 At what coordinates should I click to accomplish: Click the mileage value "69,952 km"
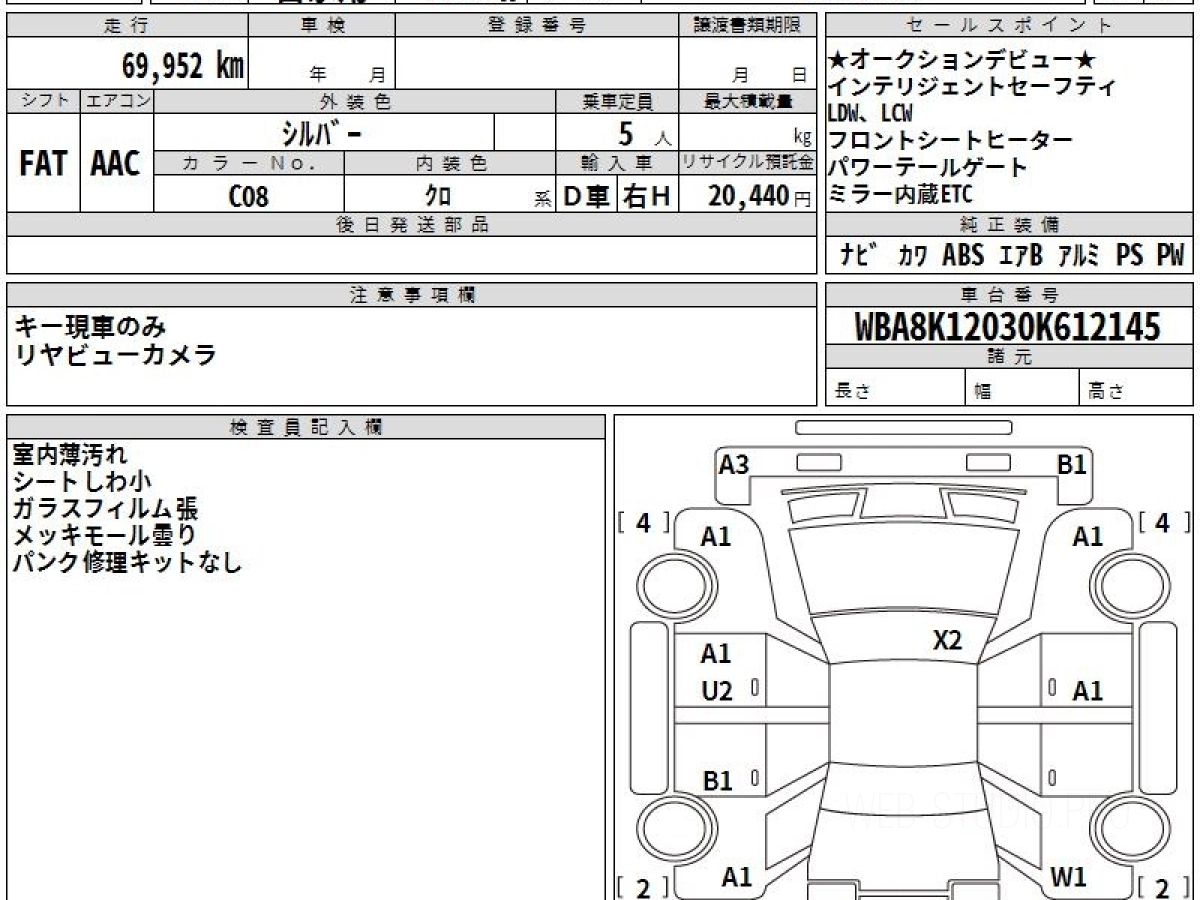[x=183, y=66]
